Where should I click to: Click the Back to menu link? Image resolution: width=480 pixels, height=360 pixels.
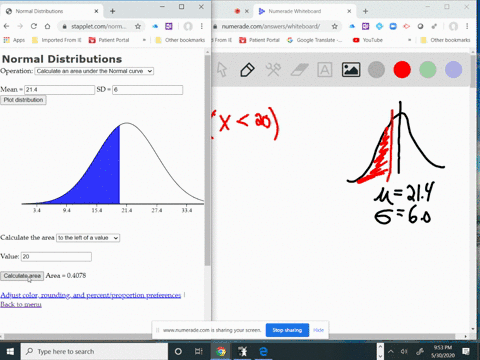click(x=21, y=305)
